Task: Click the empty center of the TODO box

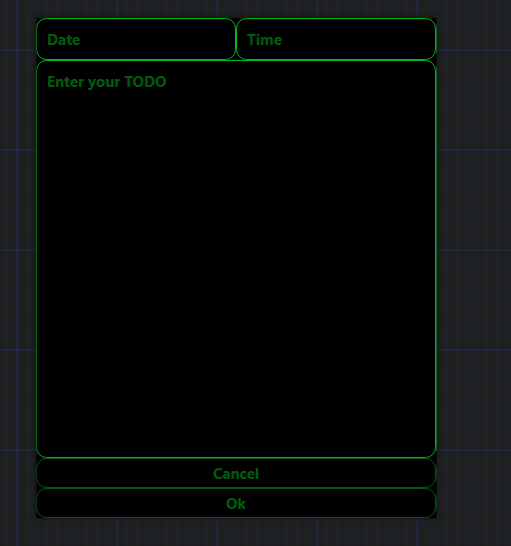Action: (236, 259)
